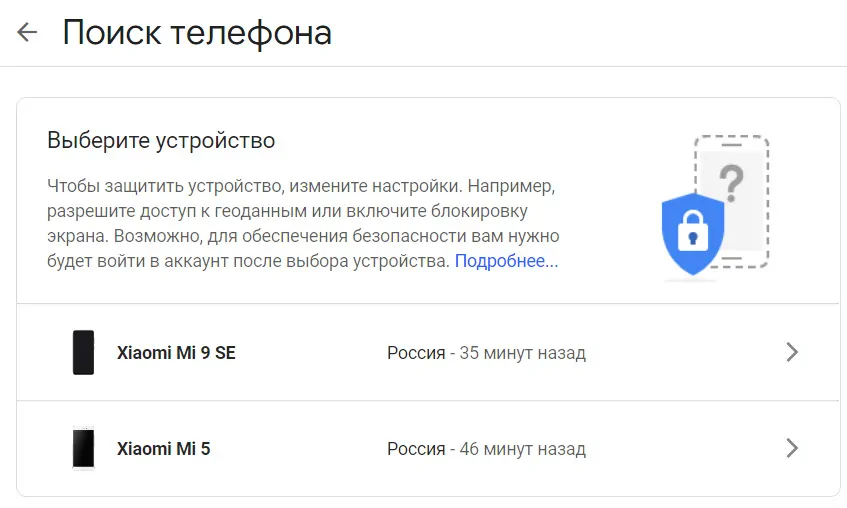Click the "Поиск телефона" page title
This screenshot has width=847, height=508.
pyautogui.click(x=197, y=32)
